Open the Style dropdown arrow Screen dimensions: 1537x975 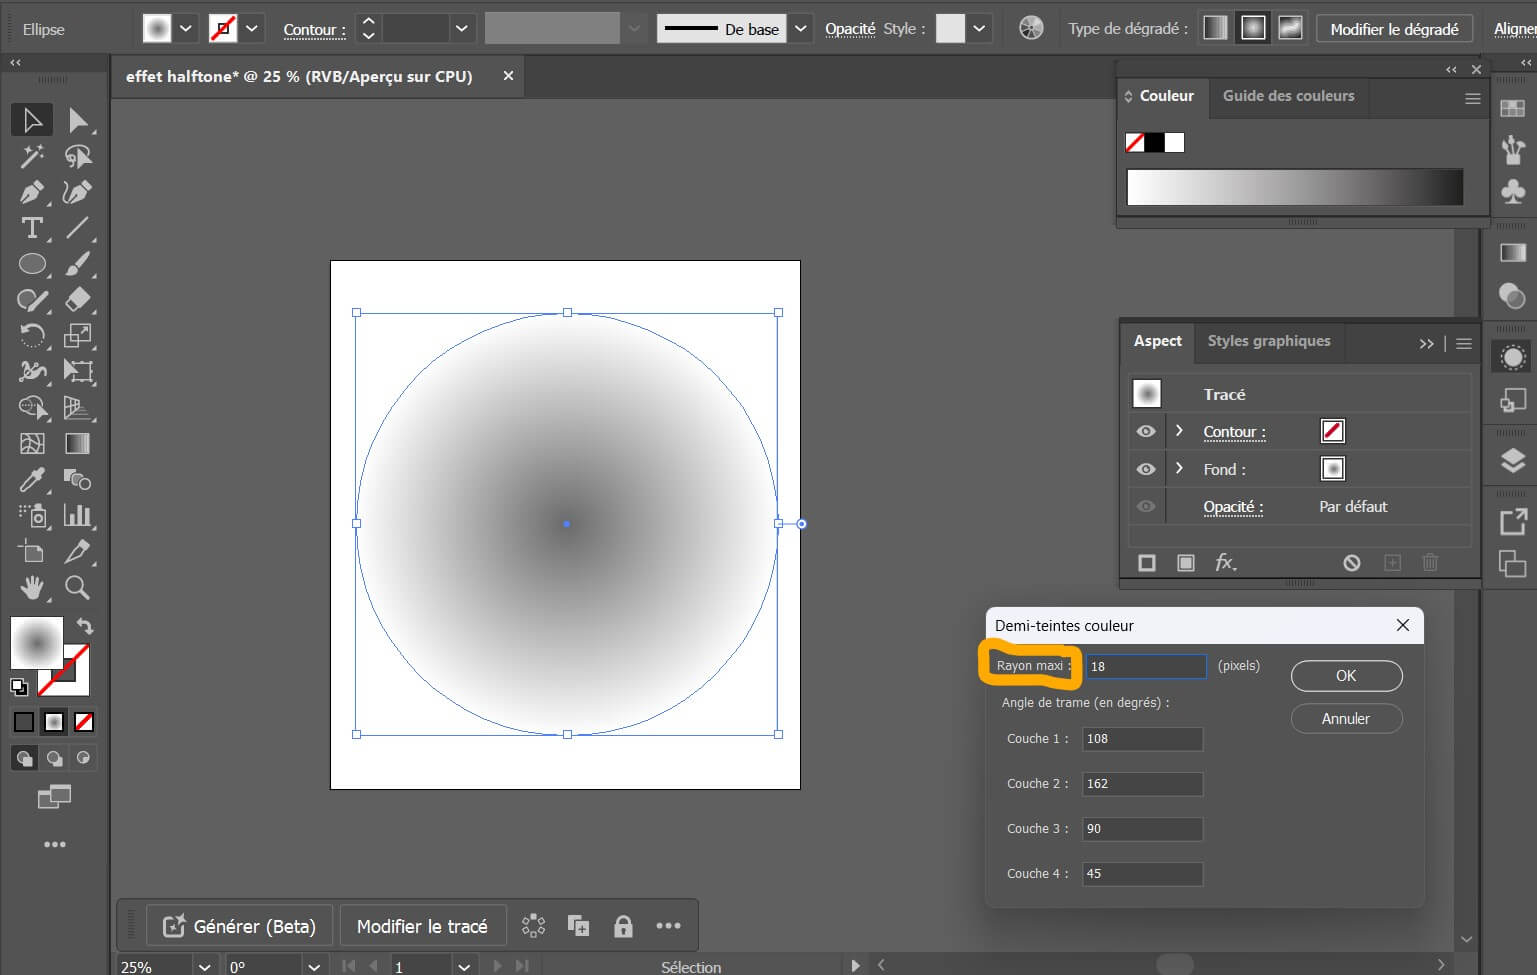click(979, 28)
